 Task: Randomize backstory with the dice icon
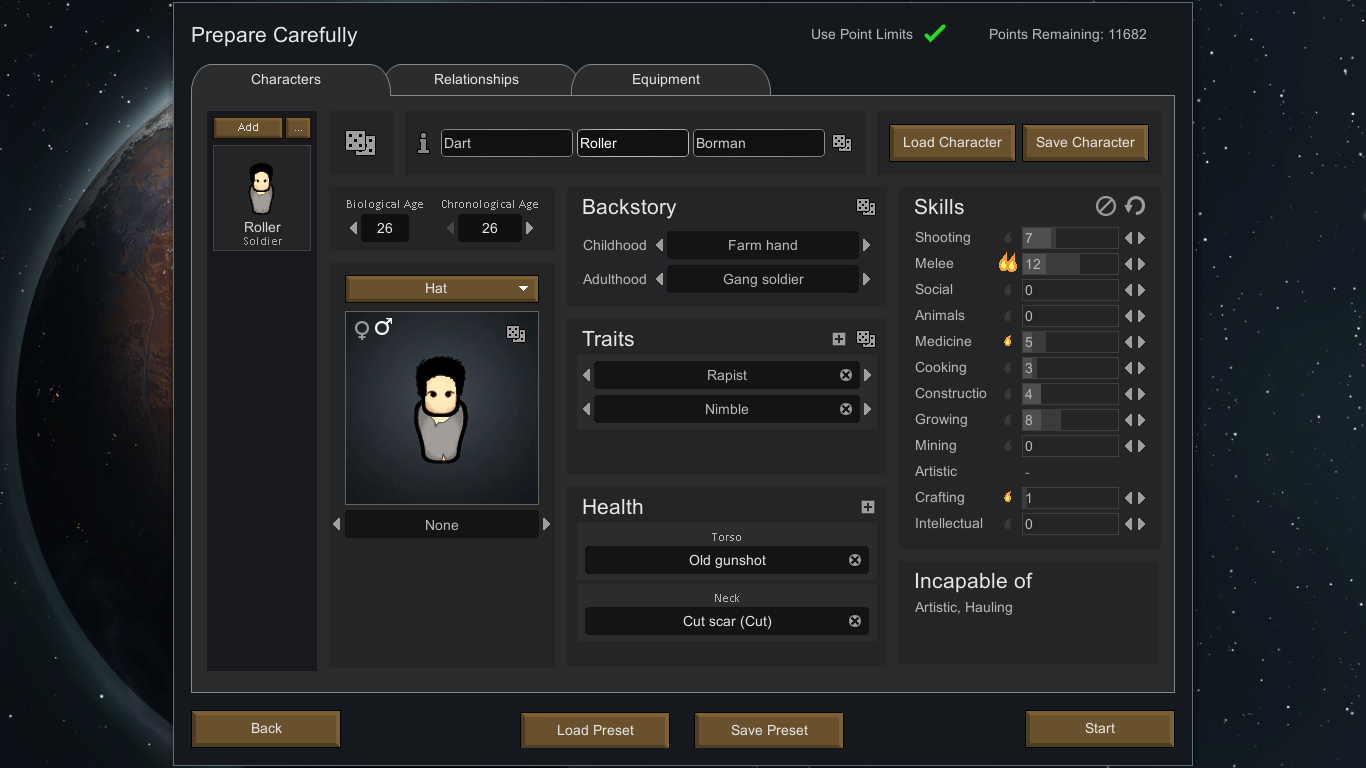coord(866,207)
